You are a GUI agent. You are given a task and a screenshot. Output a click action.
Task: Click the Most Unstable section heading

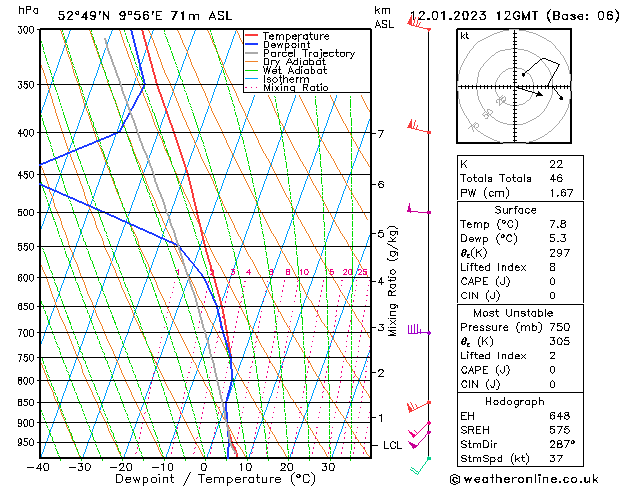pyautogui.click(x=513, y=313)
